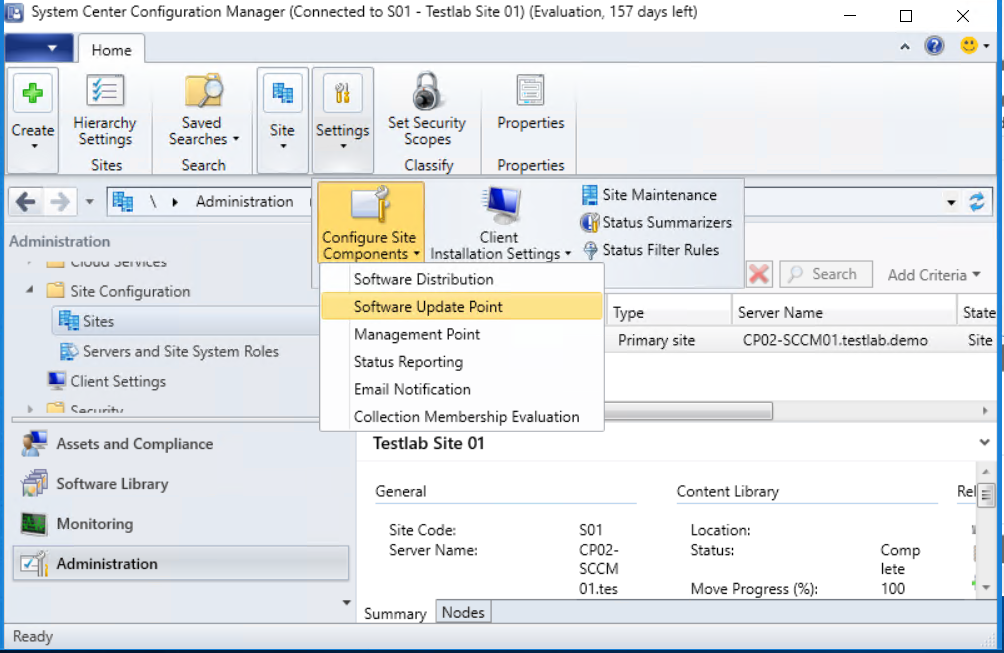Screen dimensions: 1004x653
Task: Open the ribbon Properties icon
Action: [530, 90]
